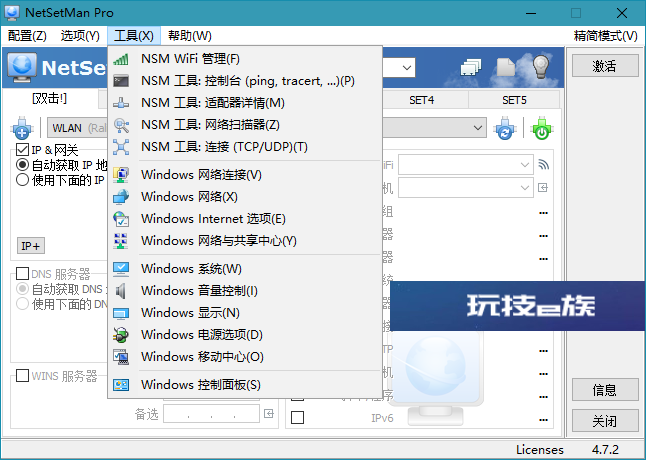Open Windows 系统(W) entry

pos(245,269)
